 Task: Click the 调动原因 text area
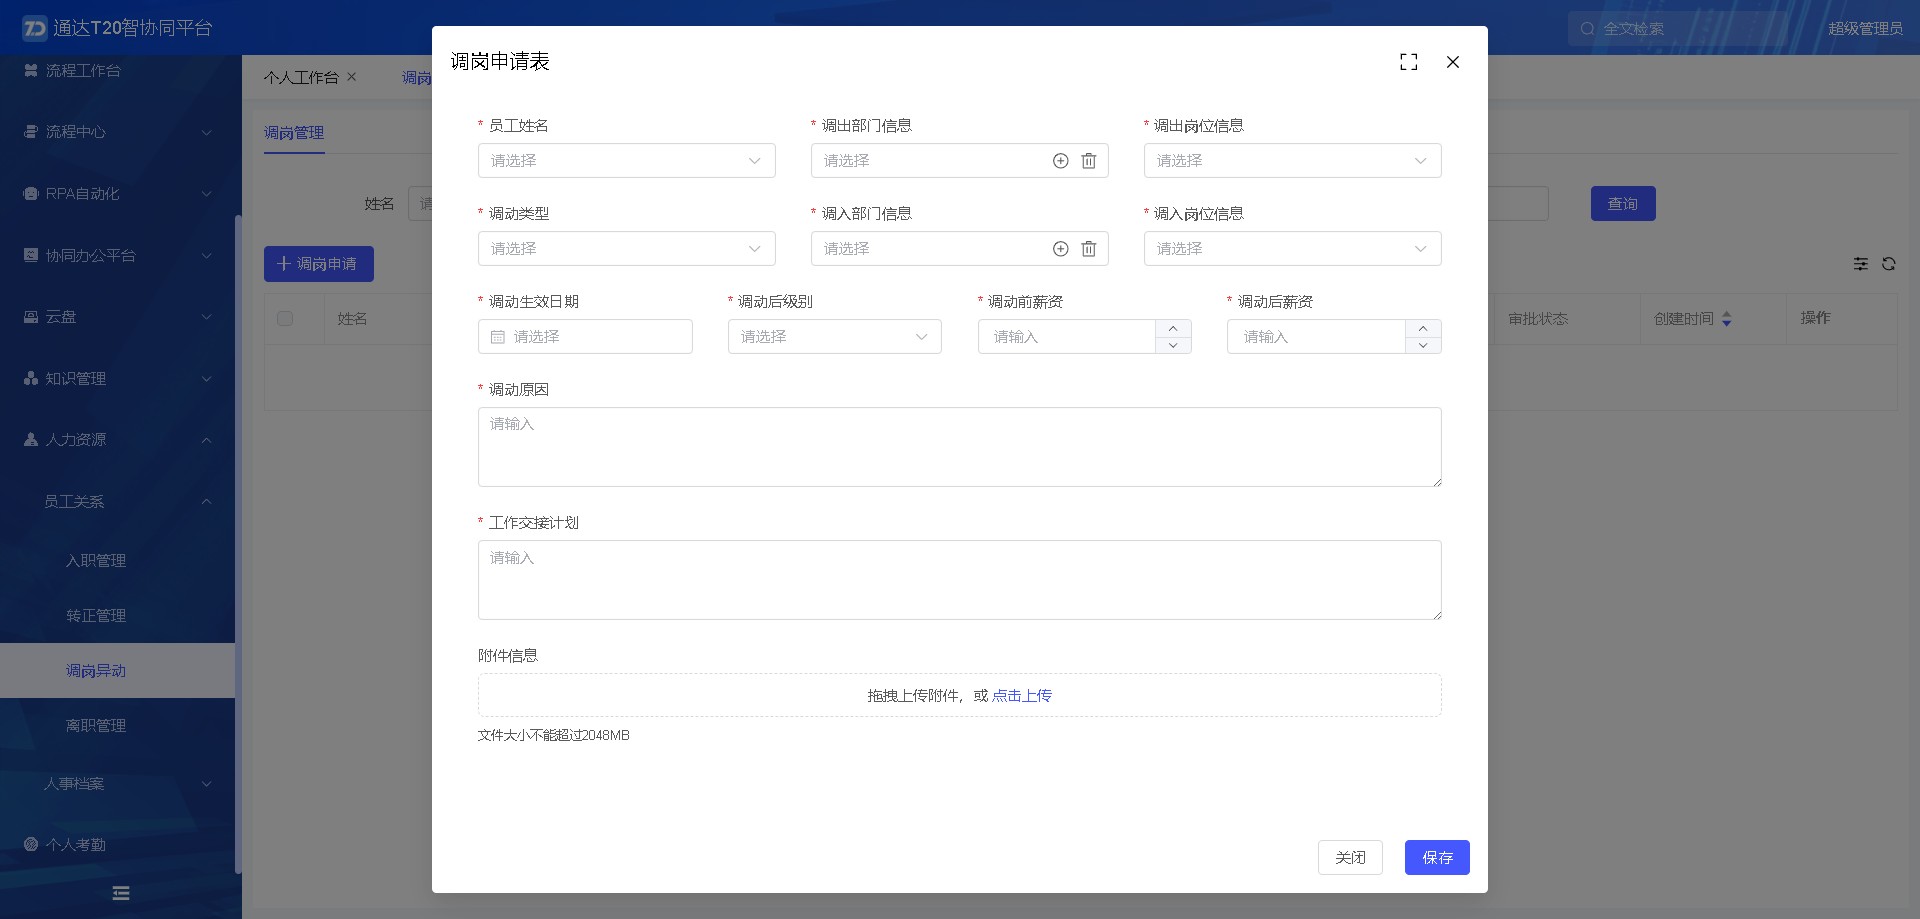960,447
